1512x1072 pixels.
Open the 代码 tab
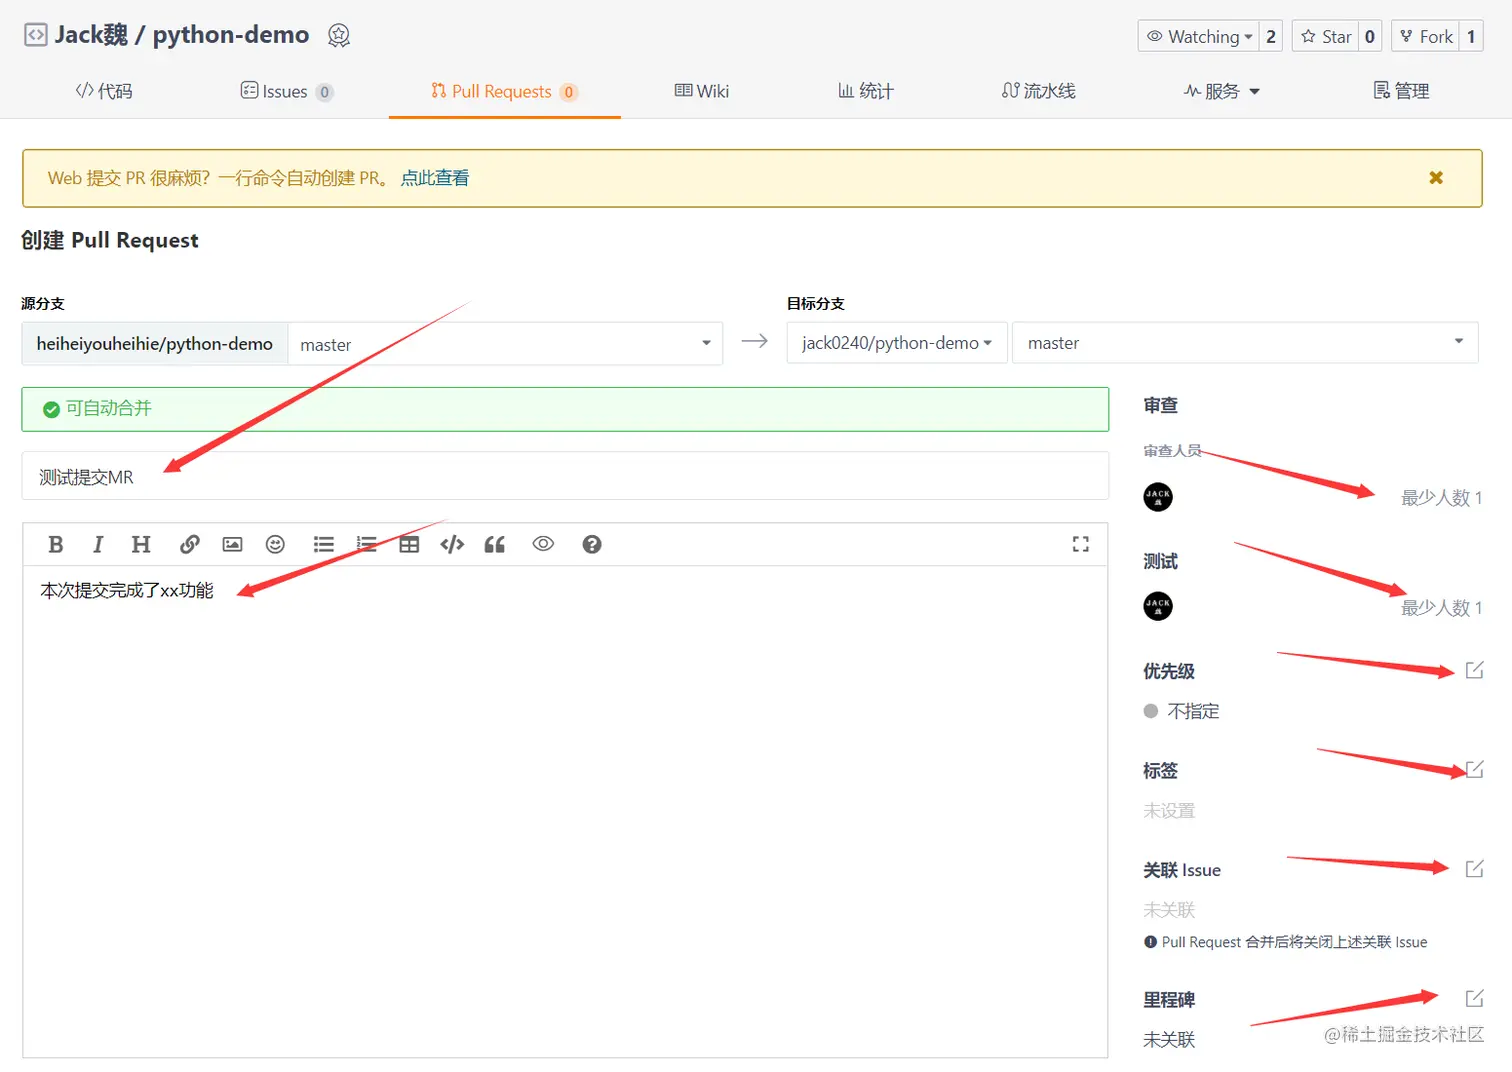pyautogui.click(x=104, y=91)
